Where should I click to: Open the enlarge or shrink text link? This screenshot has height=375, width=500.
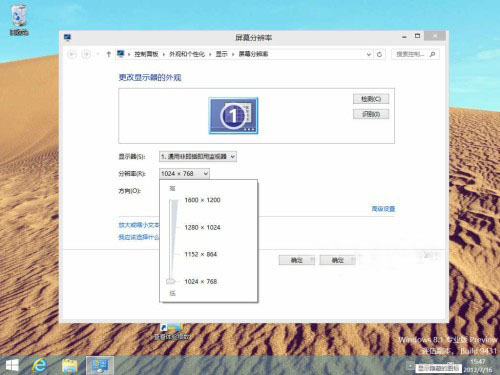[x=139, y=225]
